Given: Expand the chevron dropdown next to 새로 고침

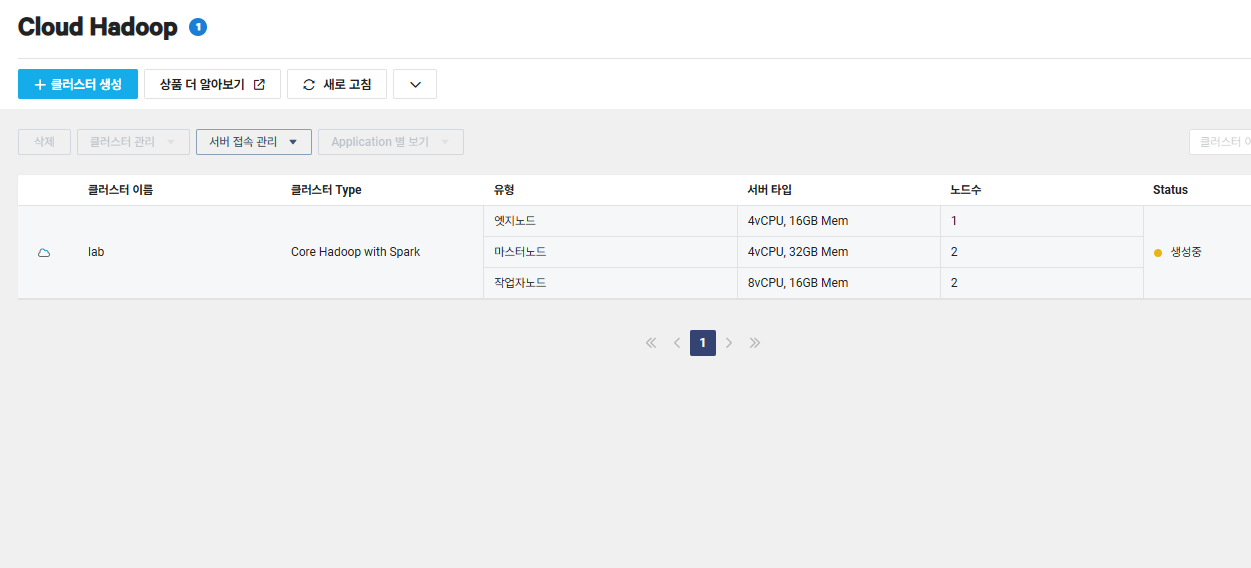Looking at the screenshot, I should [x=415, y=84].
